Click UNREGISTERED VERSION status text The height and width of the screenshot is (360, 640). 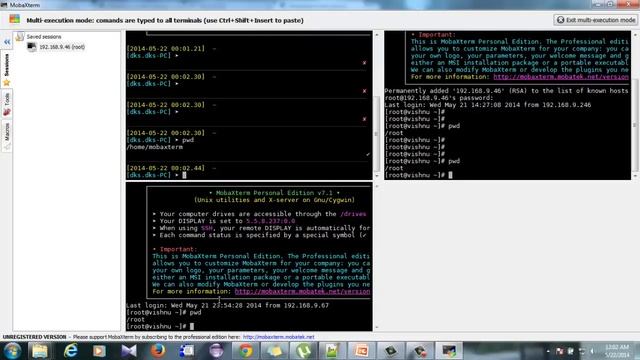[x=34, y=337]
